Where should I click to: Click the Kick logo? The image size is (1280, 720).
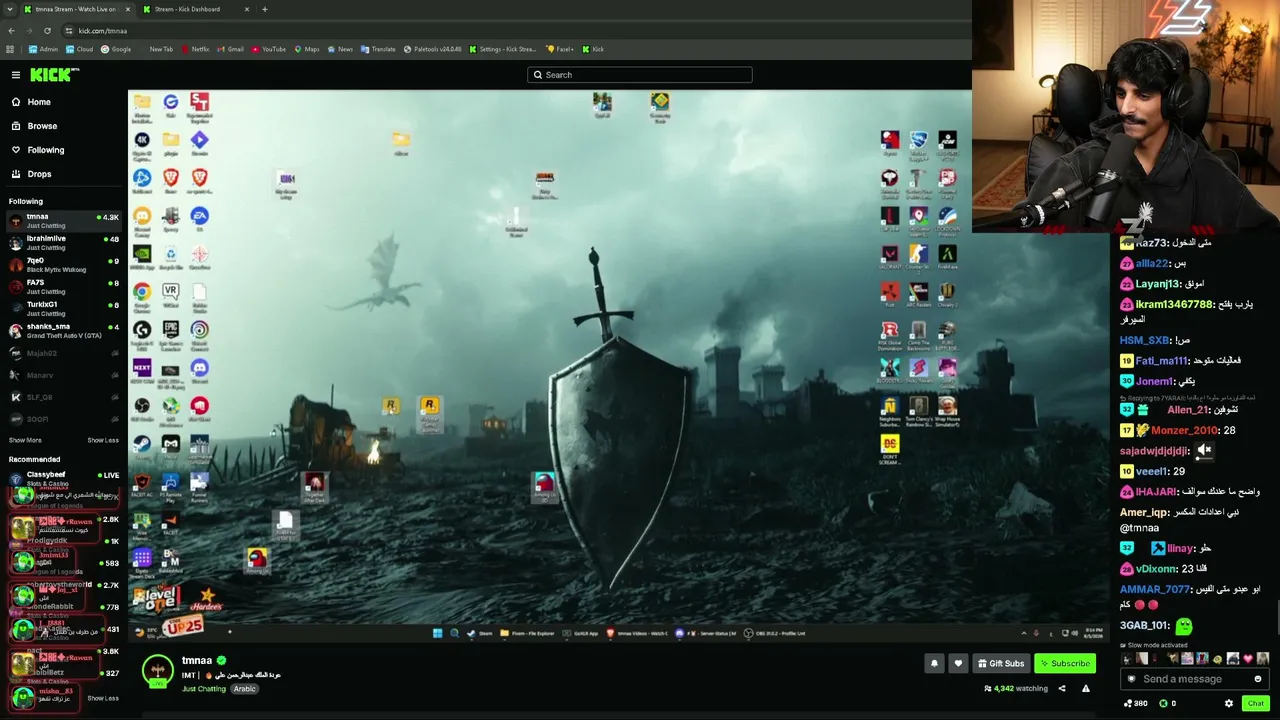click(54, 75)
